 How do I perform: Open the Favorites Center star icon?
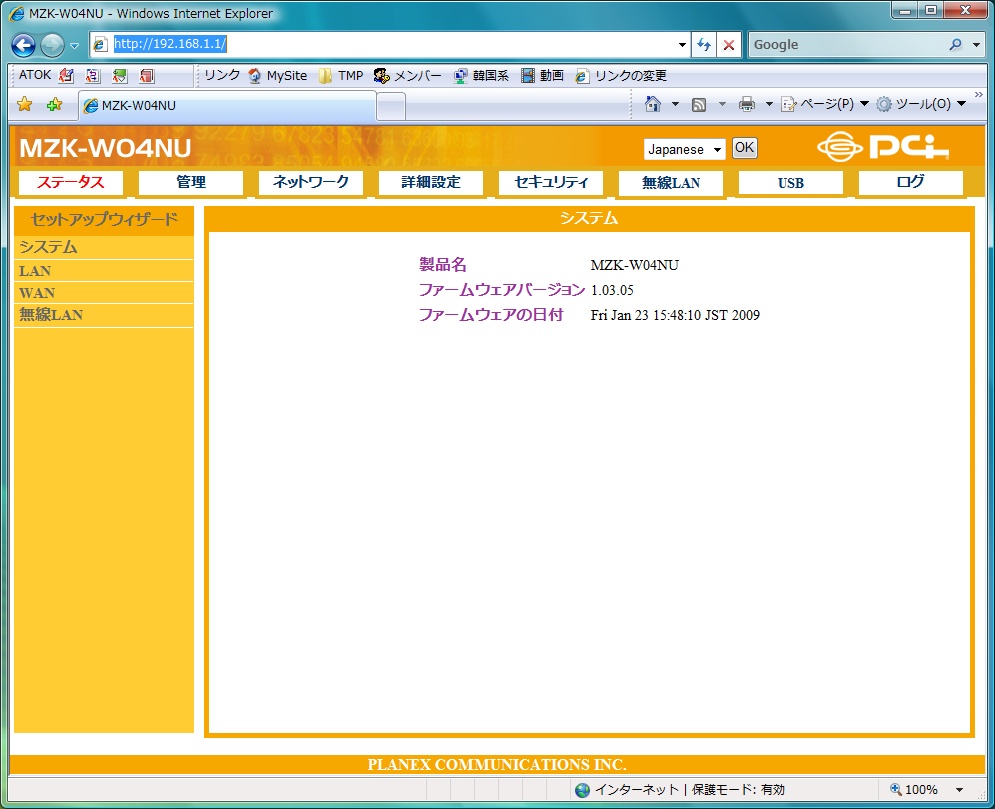click(x=25, y=104)
